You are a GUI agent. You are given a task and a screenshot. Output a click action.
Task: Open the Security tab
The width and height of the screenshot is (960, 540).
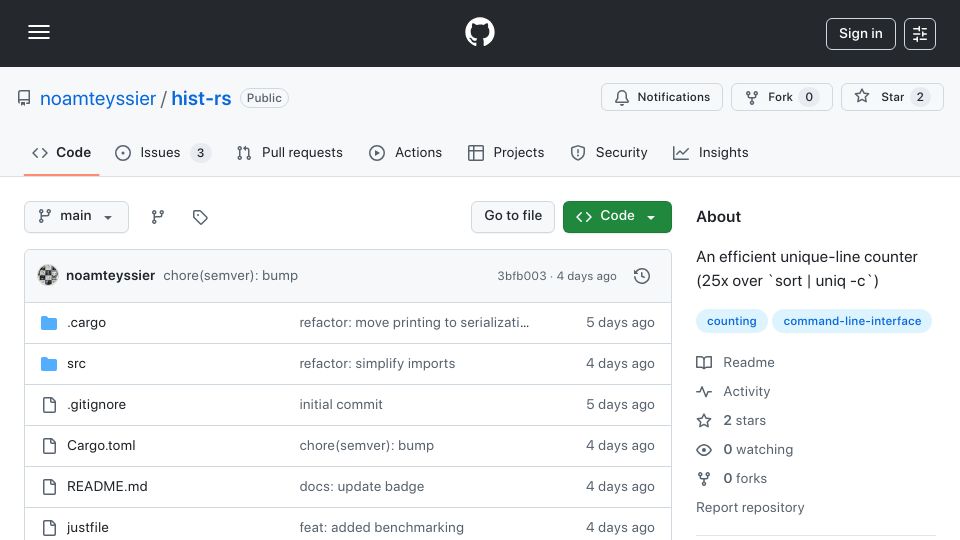(609, 152)
